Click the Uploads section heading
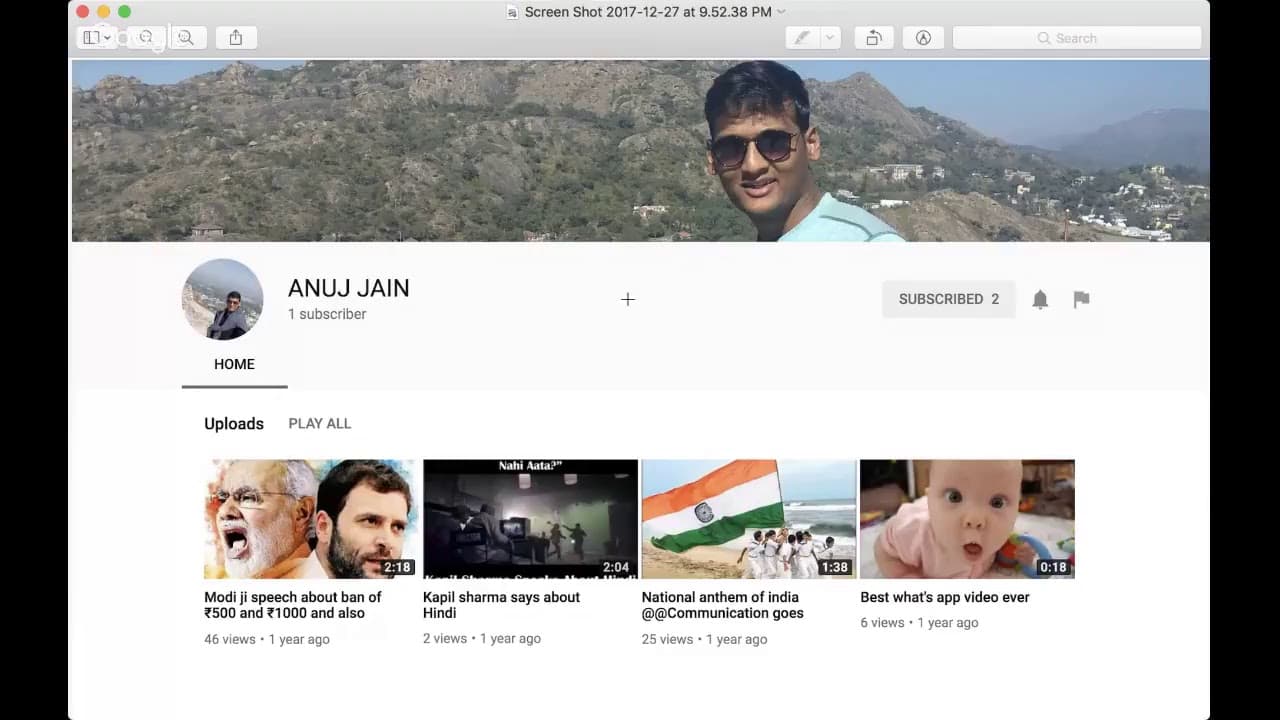Viewport: 1280px width, 720px height. click(x=234, y=423)
